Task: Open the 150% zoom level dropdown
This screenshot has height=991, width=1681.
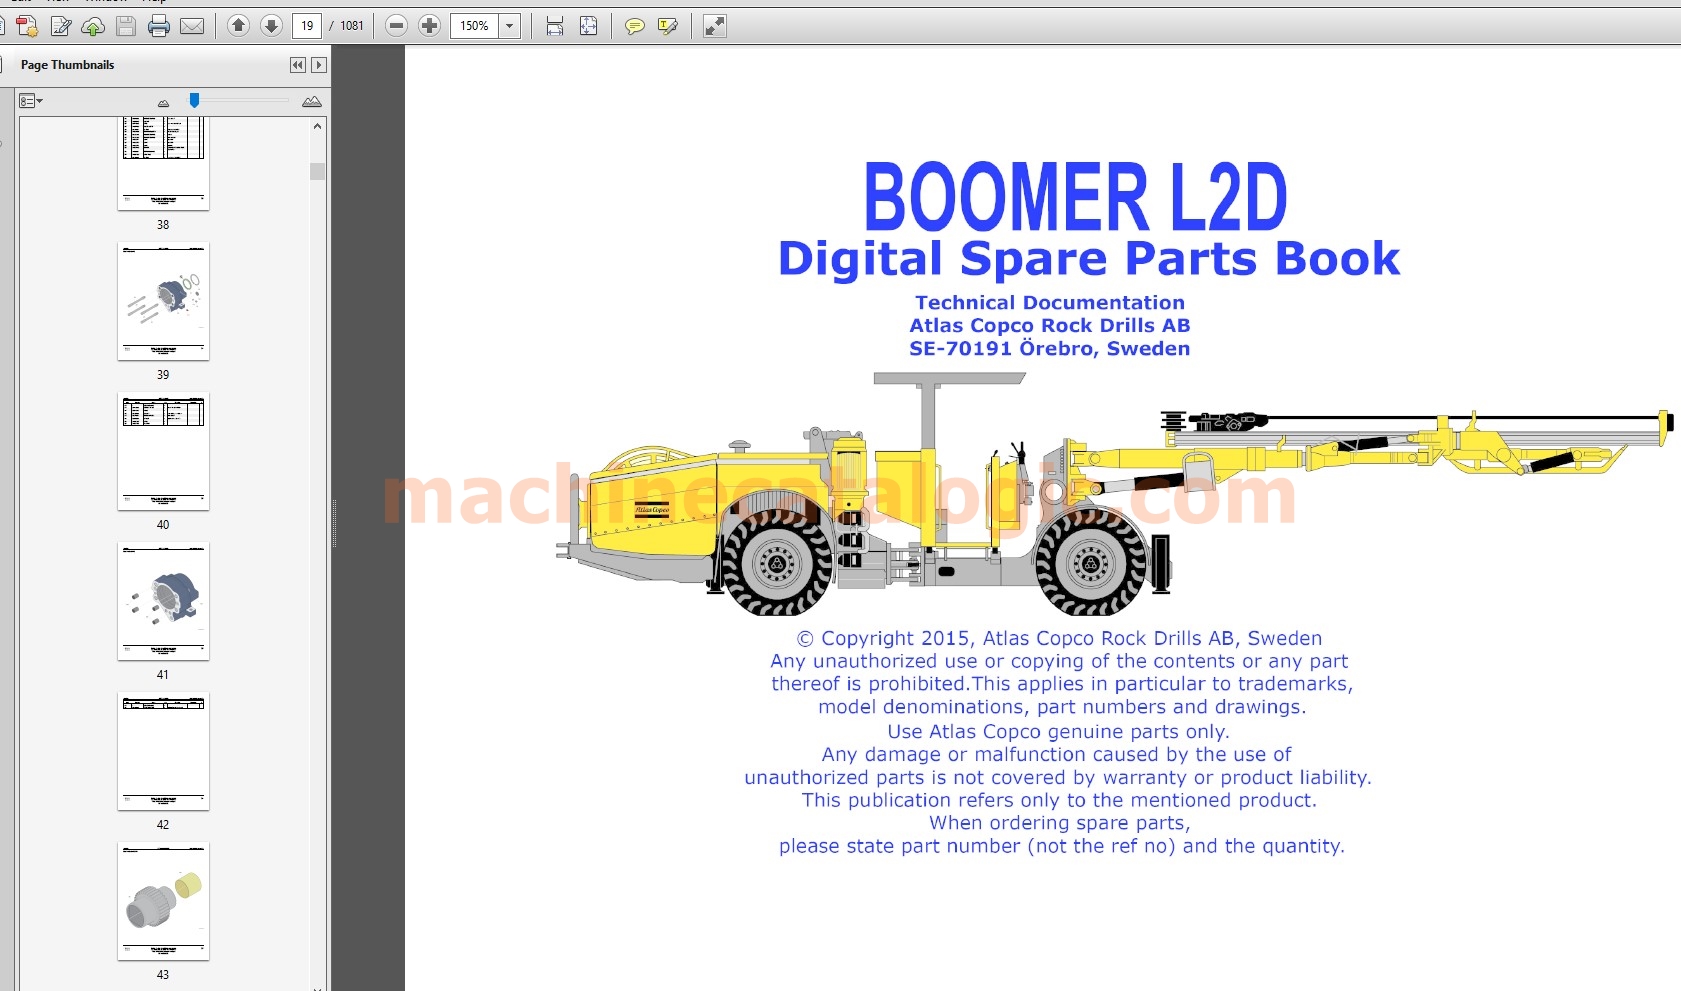Action: (x=510, y=26)
